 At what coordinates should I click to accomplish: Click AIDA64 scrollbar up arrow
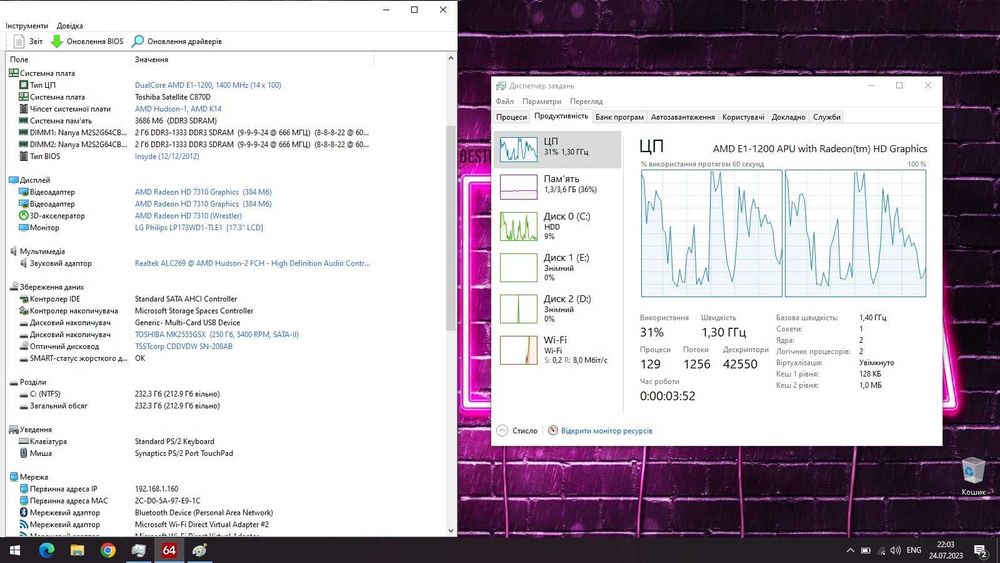point(451,58)
